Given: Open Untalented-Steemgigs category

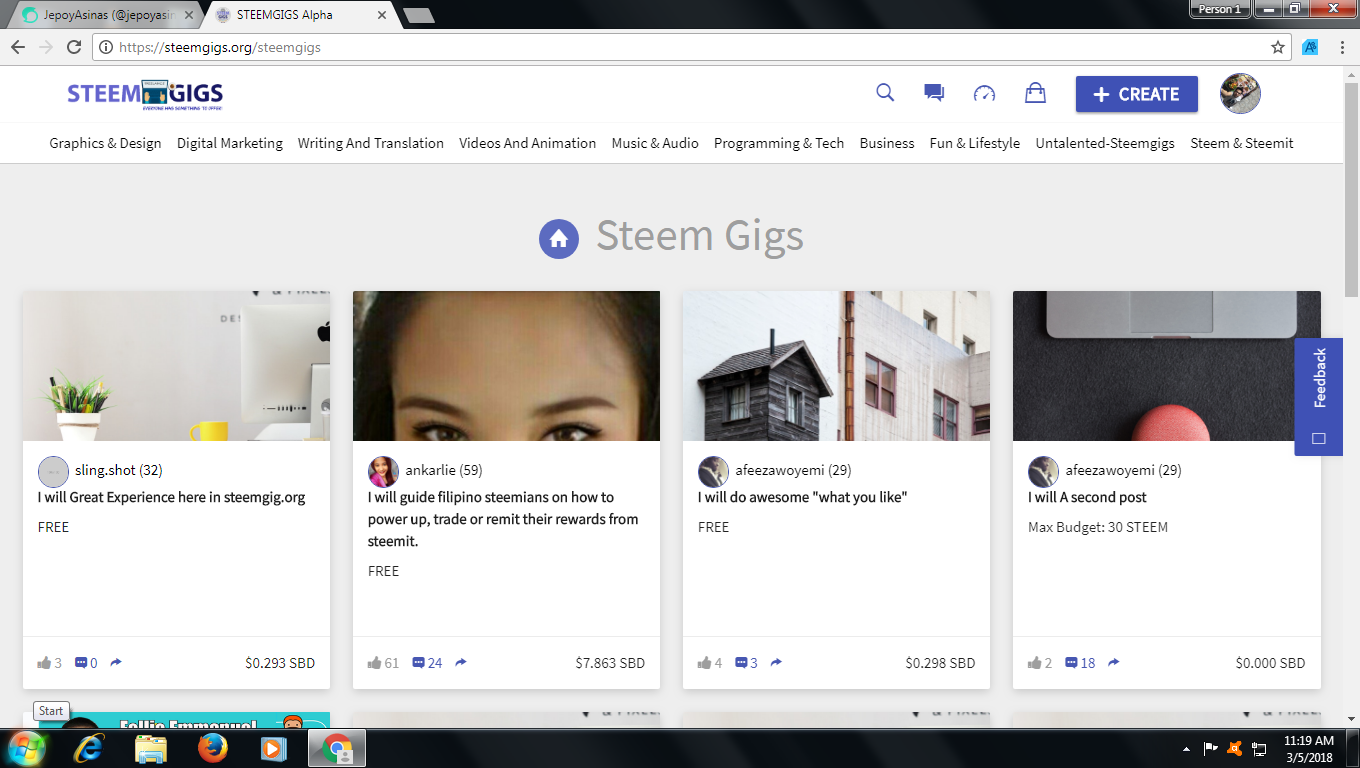Looking at the screenshot, I should pos(1105,143).
